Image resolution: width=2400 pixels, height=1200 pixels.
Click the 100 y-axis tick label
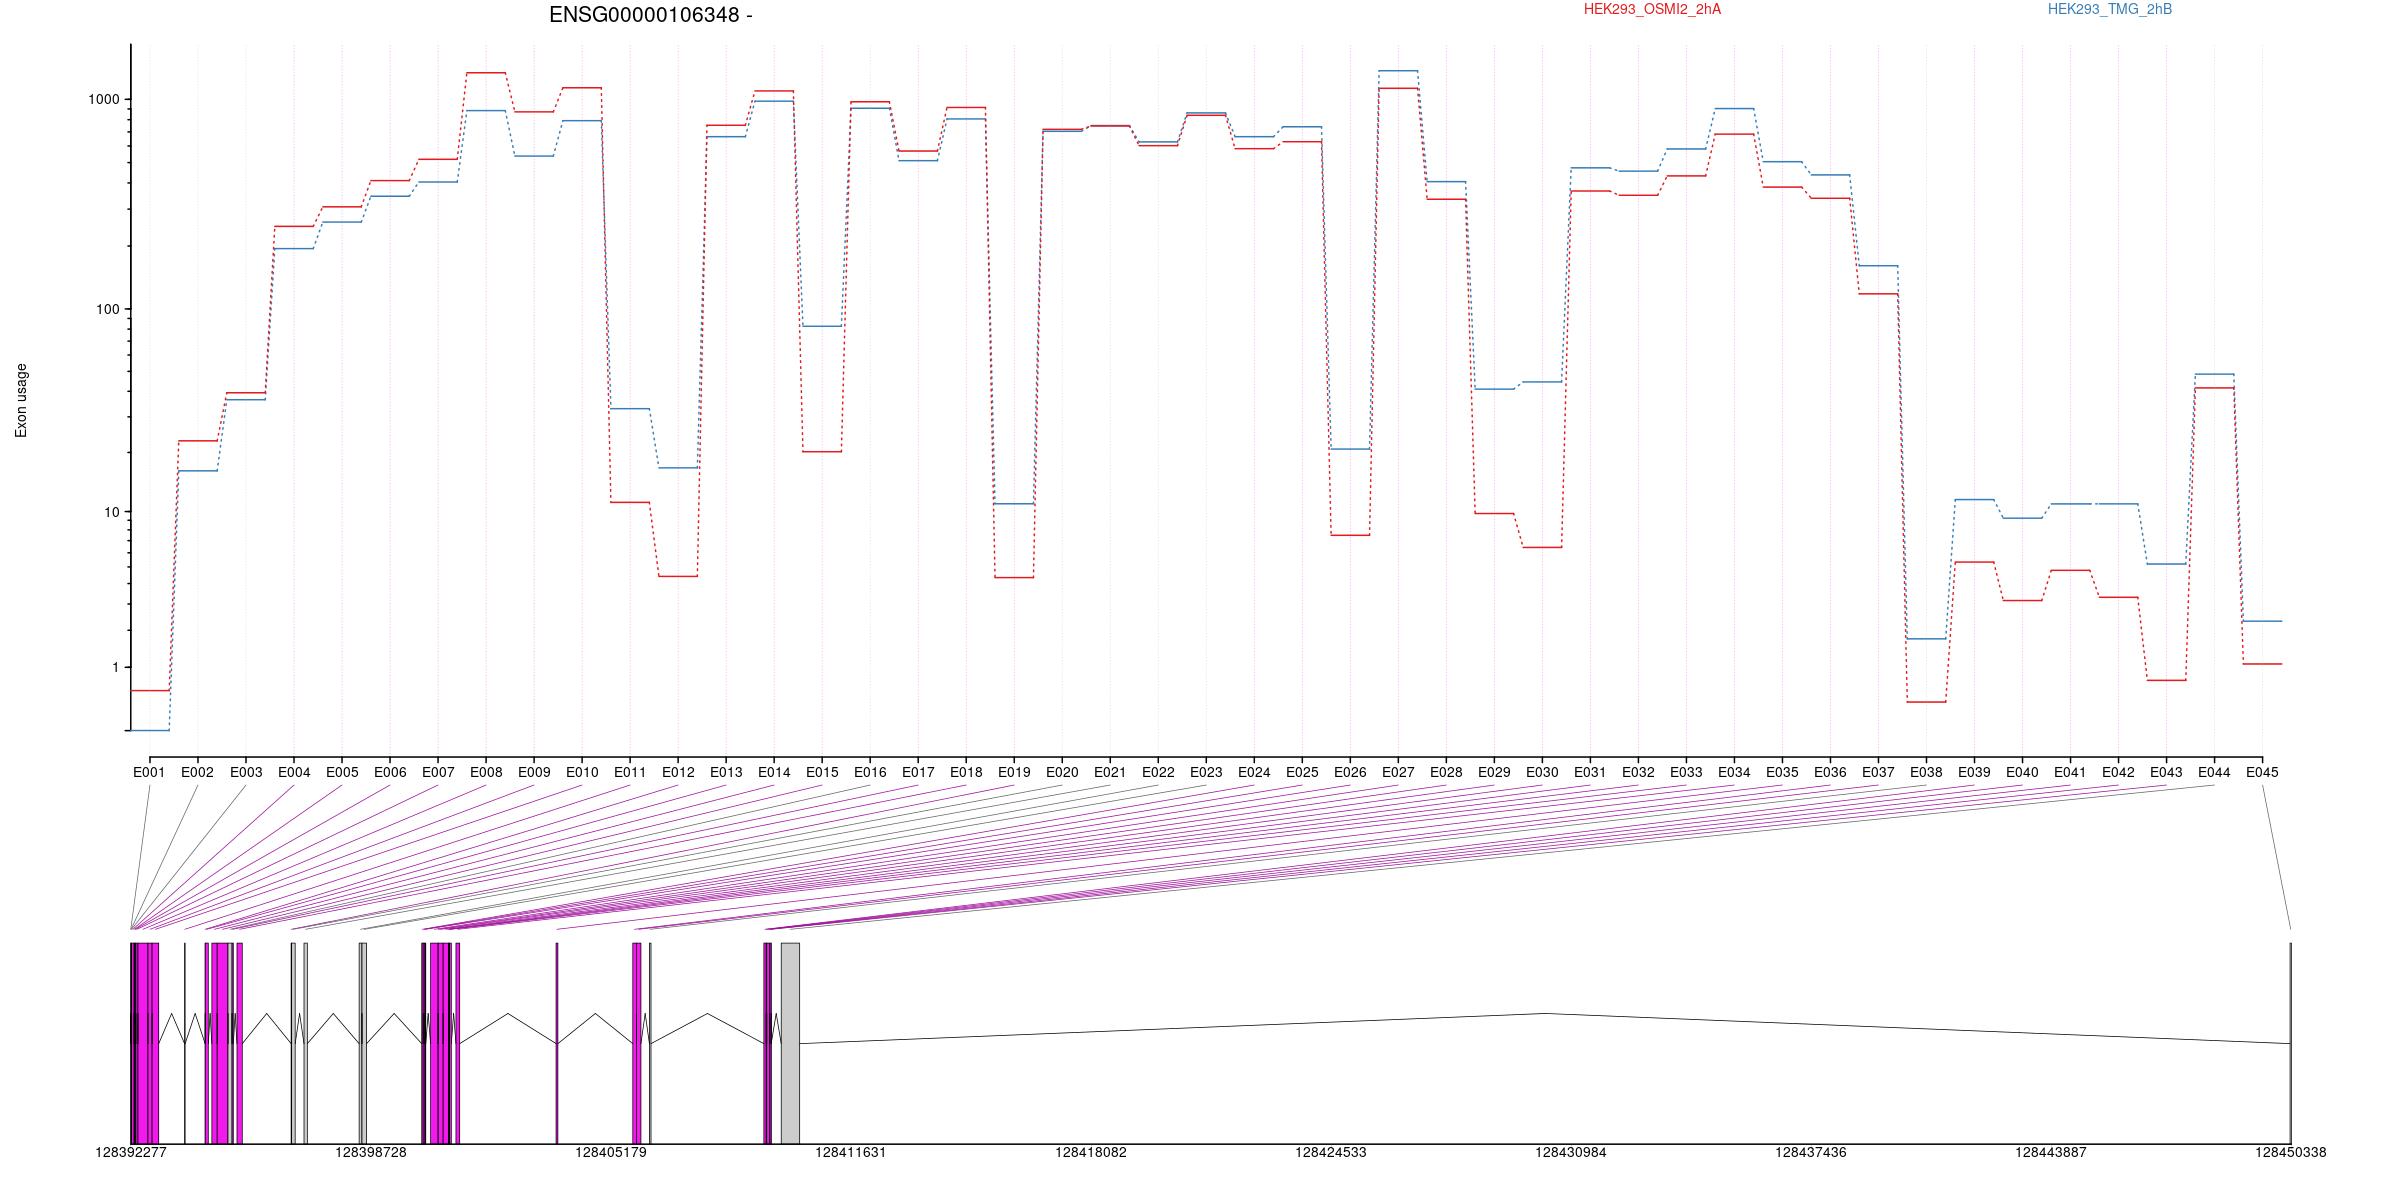coord(108,309)
